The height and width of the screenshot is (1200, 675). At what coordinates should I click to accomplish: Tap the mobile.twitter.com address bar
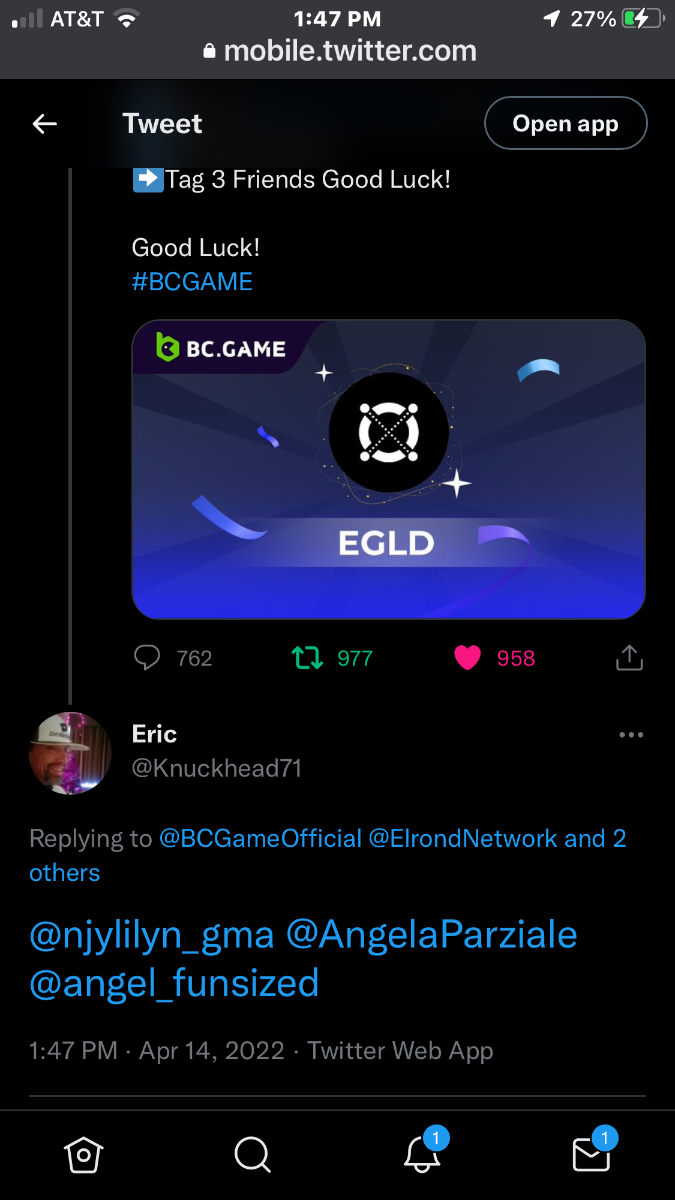pyautogui.click(x=338, y=51)
